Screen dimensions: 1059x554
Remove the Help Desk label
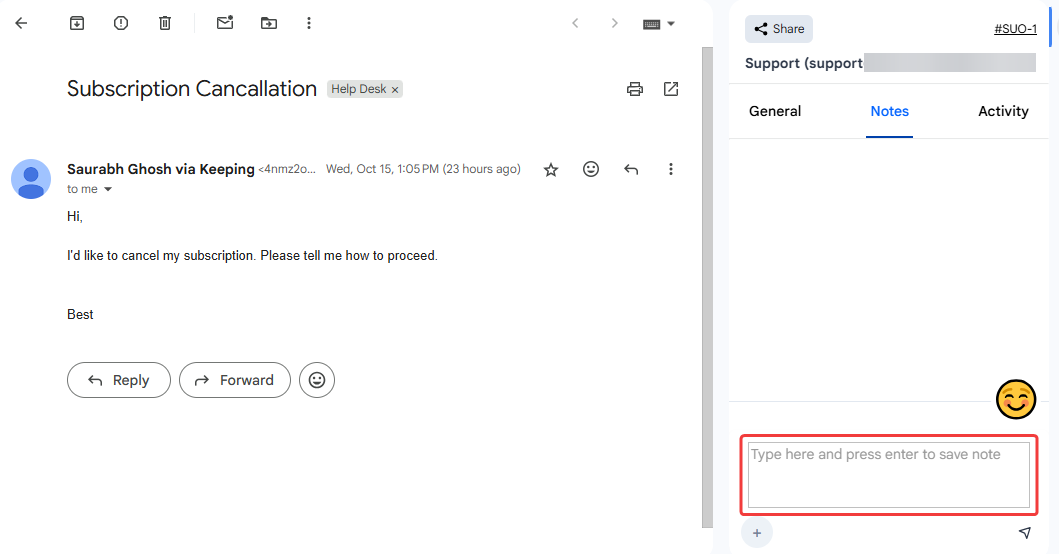click(395, 90)
